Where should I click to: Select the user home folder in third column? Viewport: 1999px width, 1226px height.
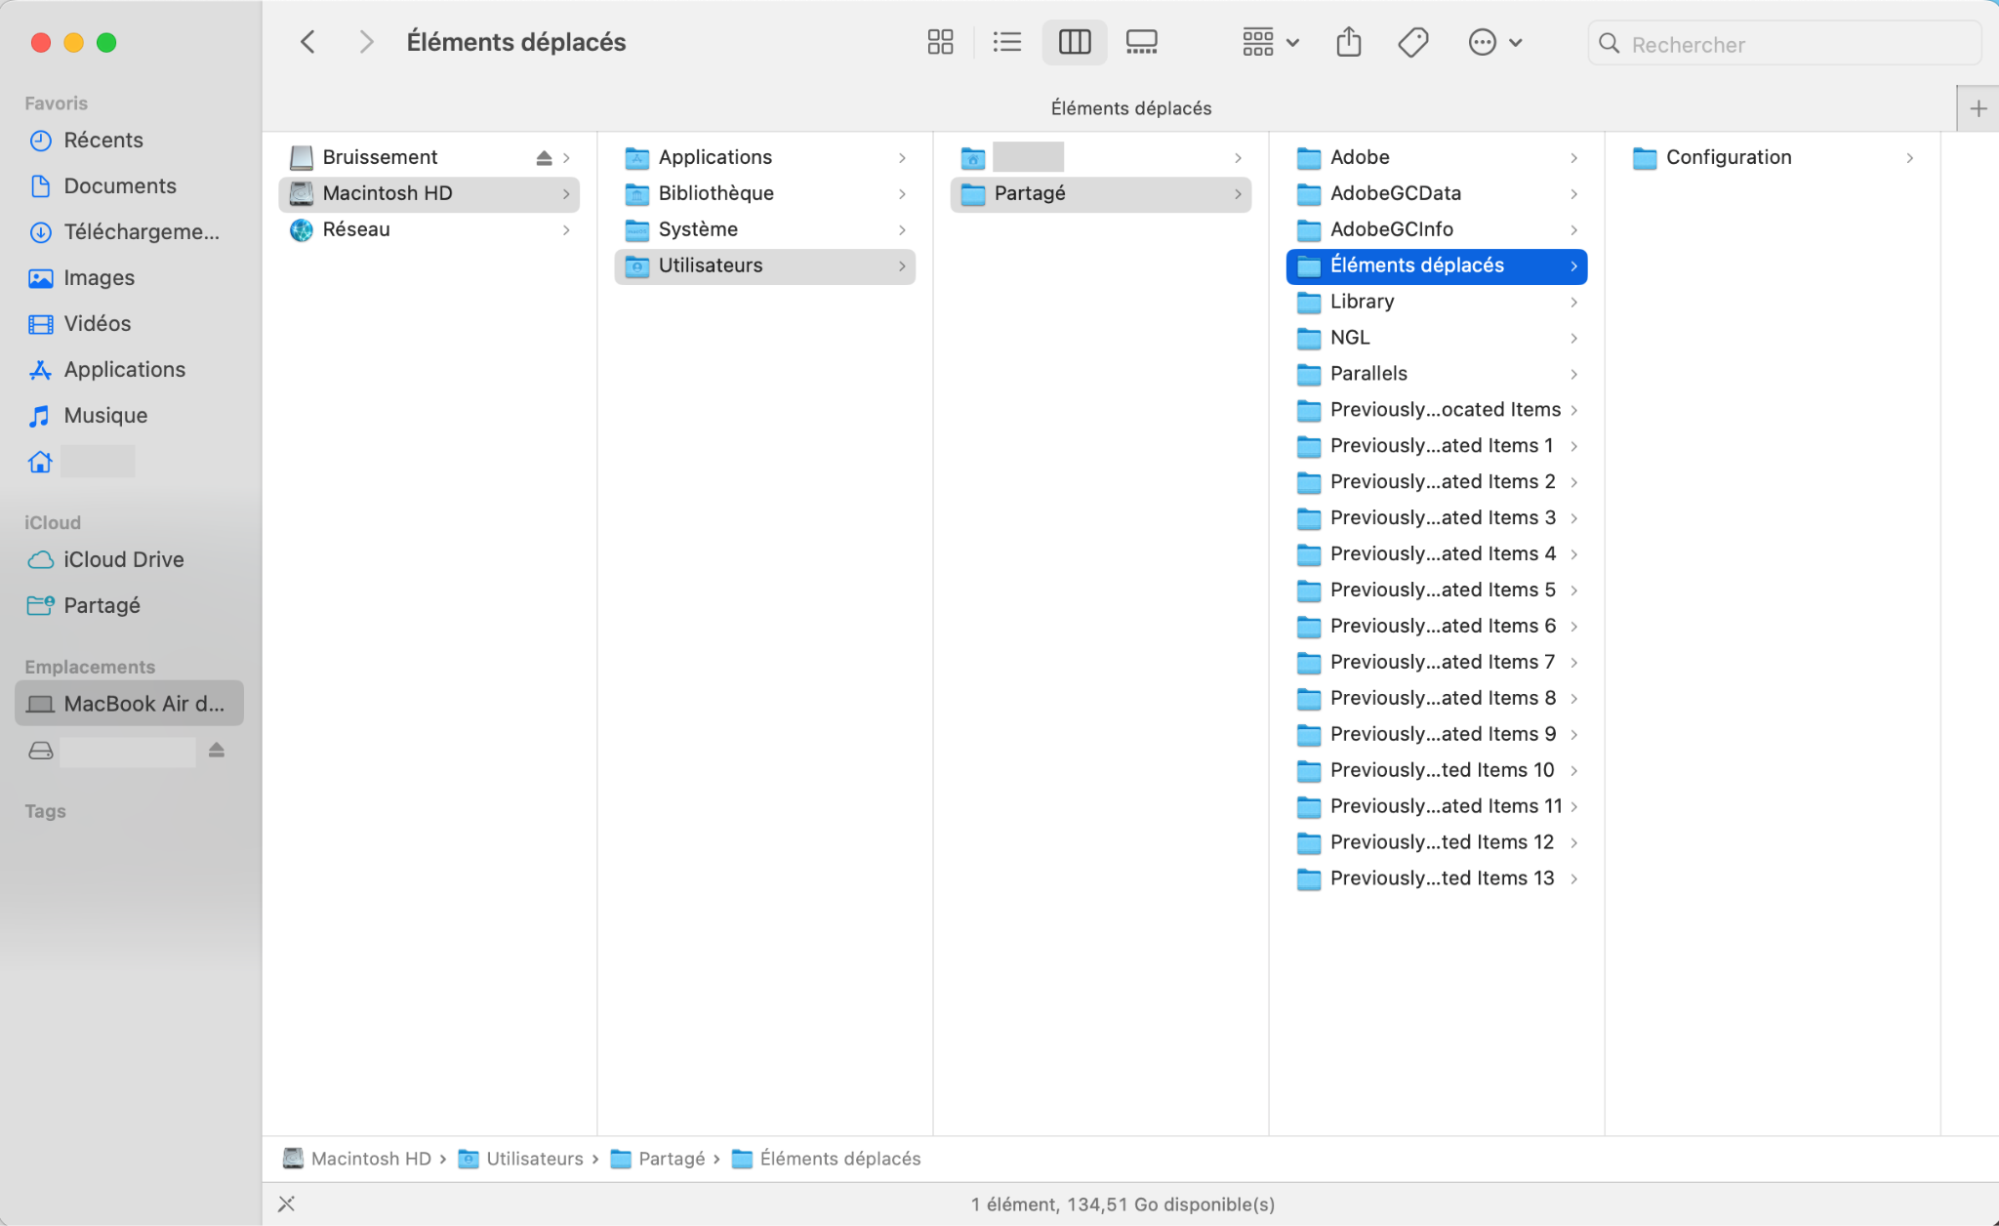coord(1101,158)
